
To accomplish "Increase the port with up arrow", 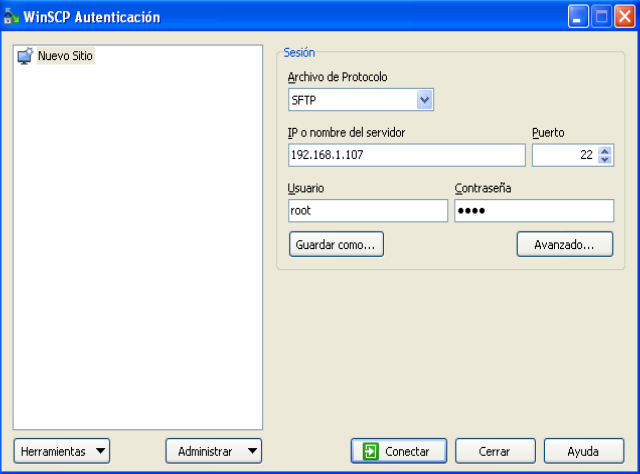I will pos(605,151).
